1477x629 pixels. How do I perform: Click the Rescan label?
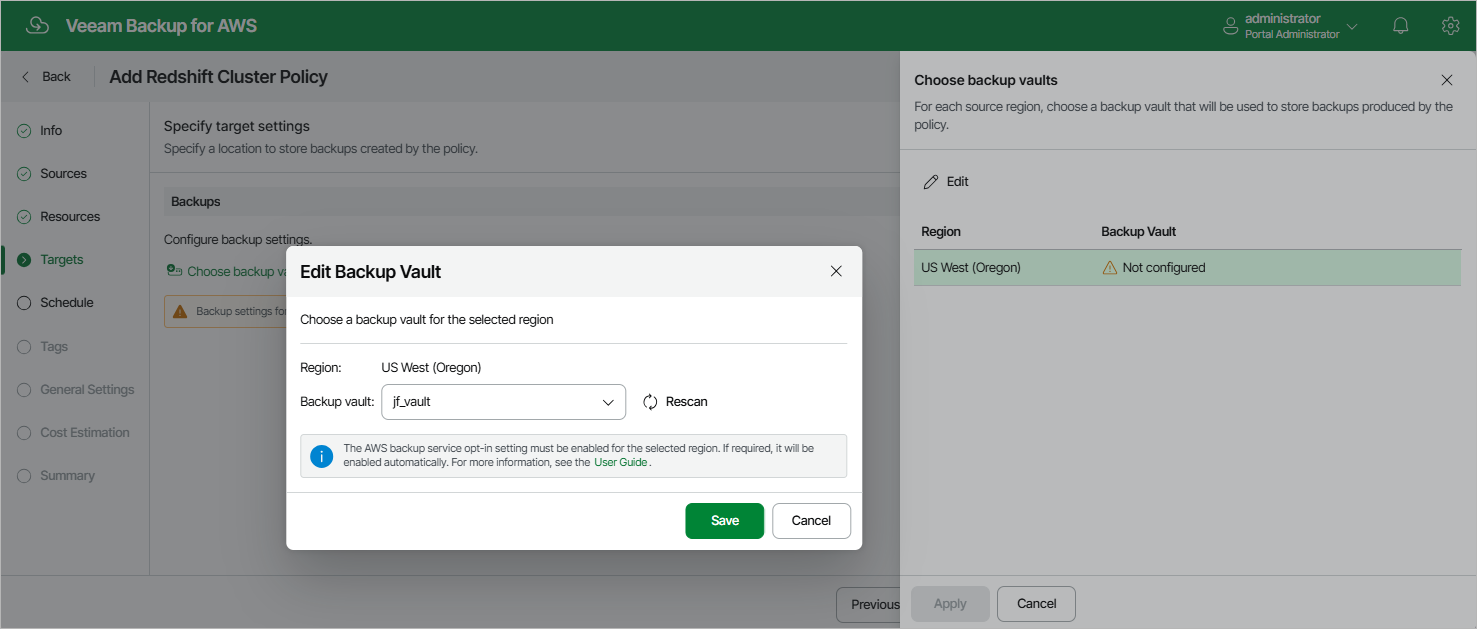686,402
